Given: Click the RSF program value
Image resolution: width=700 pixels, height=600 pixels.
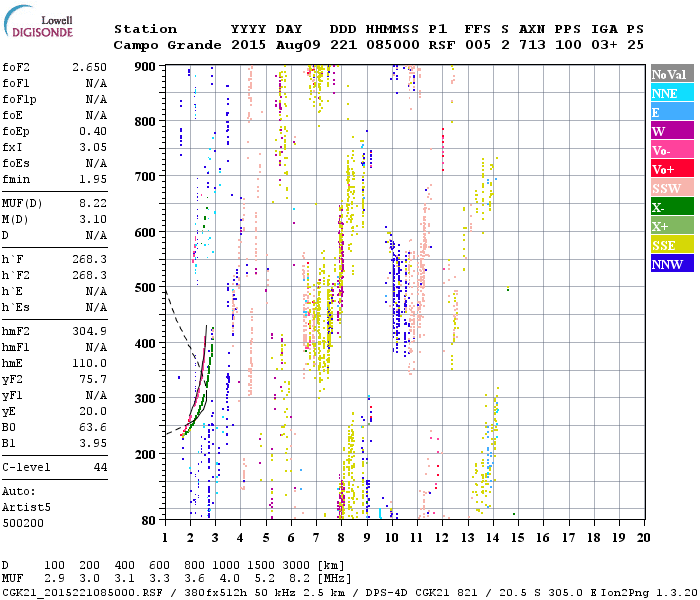Looking at the screenshot, I should click(x=442, y=45).
